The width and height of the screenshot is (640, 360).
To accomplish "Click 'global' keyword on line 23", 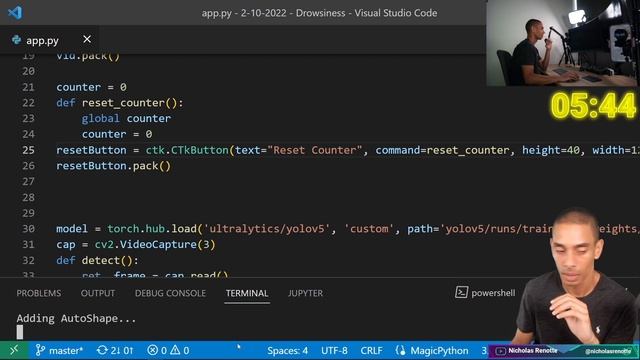I will click(x=100, y=119).
